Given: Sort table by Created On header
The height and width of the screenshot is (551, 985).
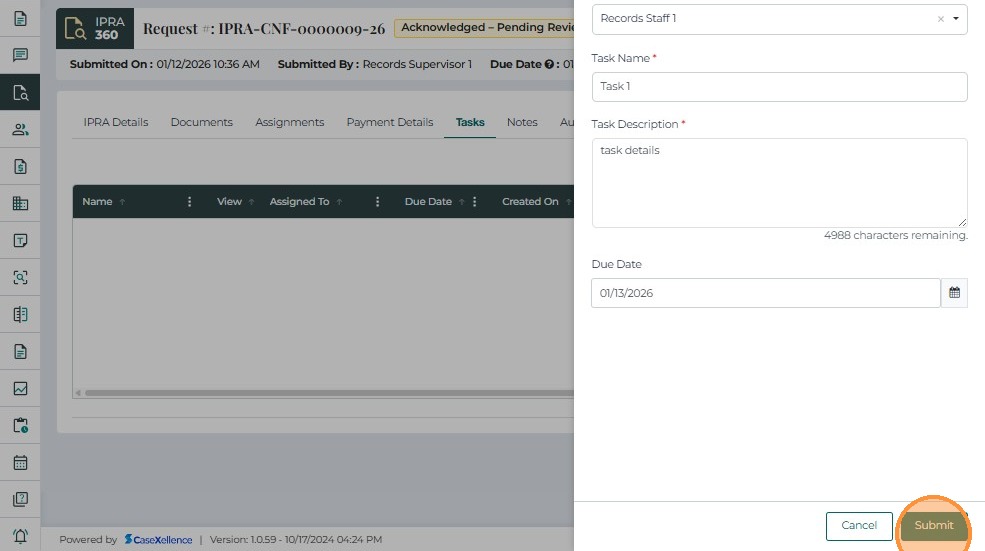Looking at the screenshot, I should click(x=530, y=202).
